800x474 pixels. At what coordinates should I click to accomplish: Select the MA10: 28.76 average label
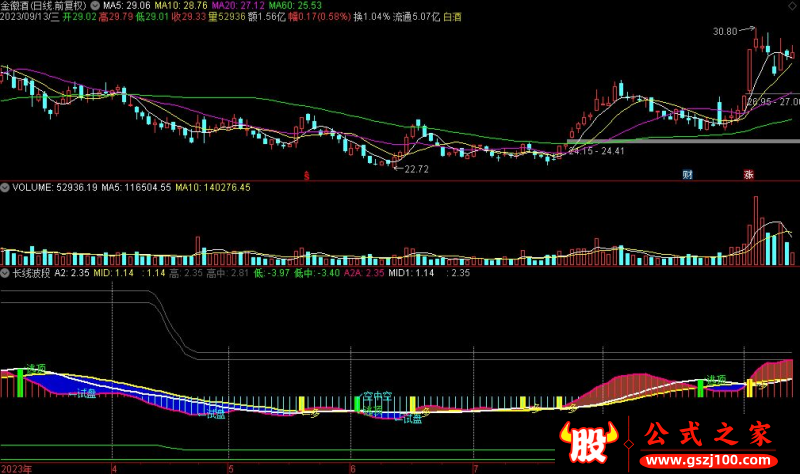(181, 6)
